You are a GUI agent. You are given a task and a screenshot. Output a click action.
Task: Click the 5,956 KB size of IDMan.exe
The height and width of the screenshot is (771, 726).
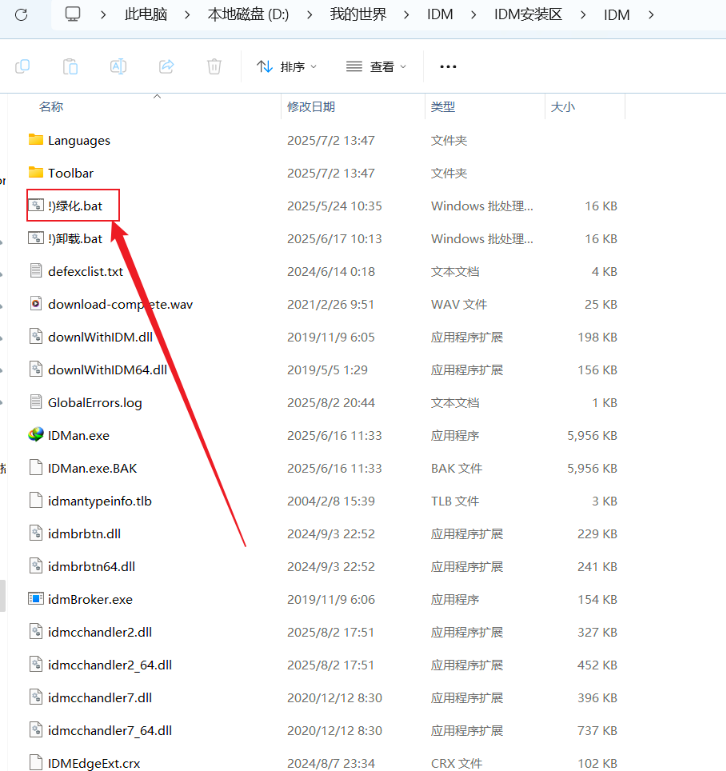click(x=592, y=435)
